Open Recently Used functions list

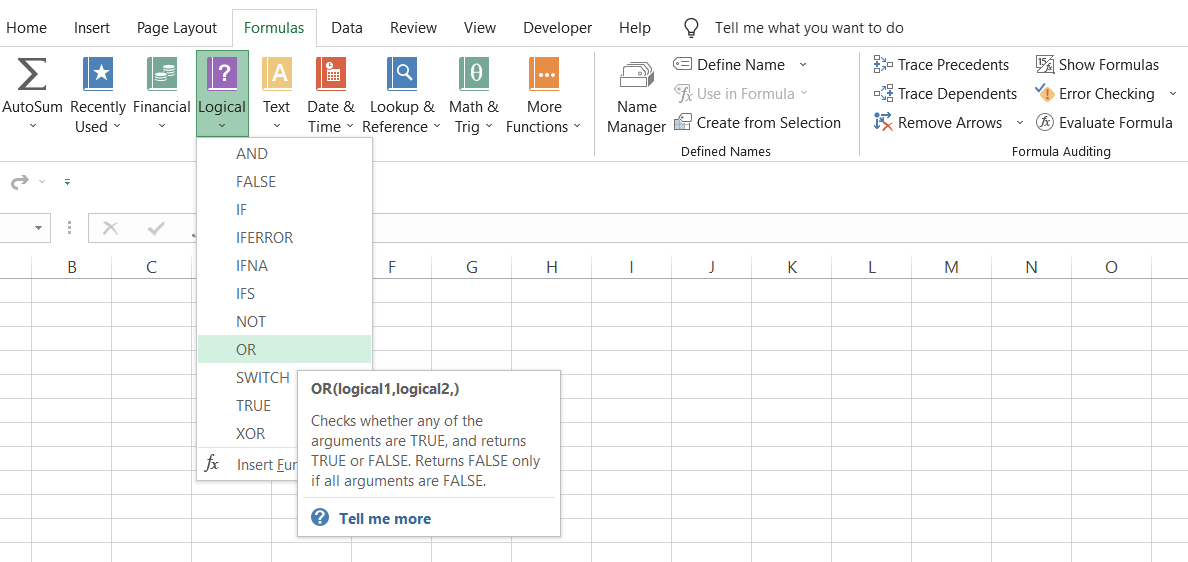(98, 96)
